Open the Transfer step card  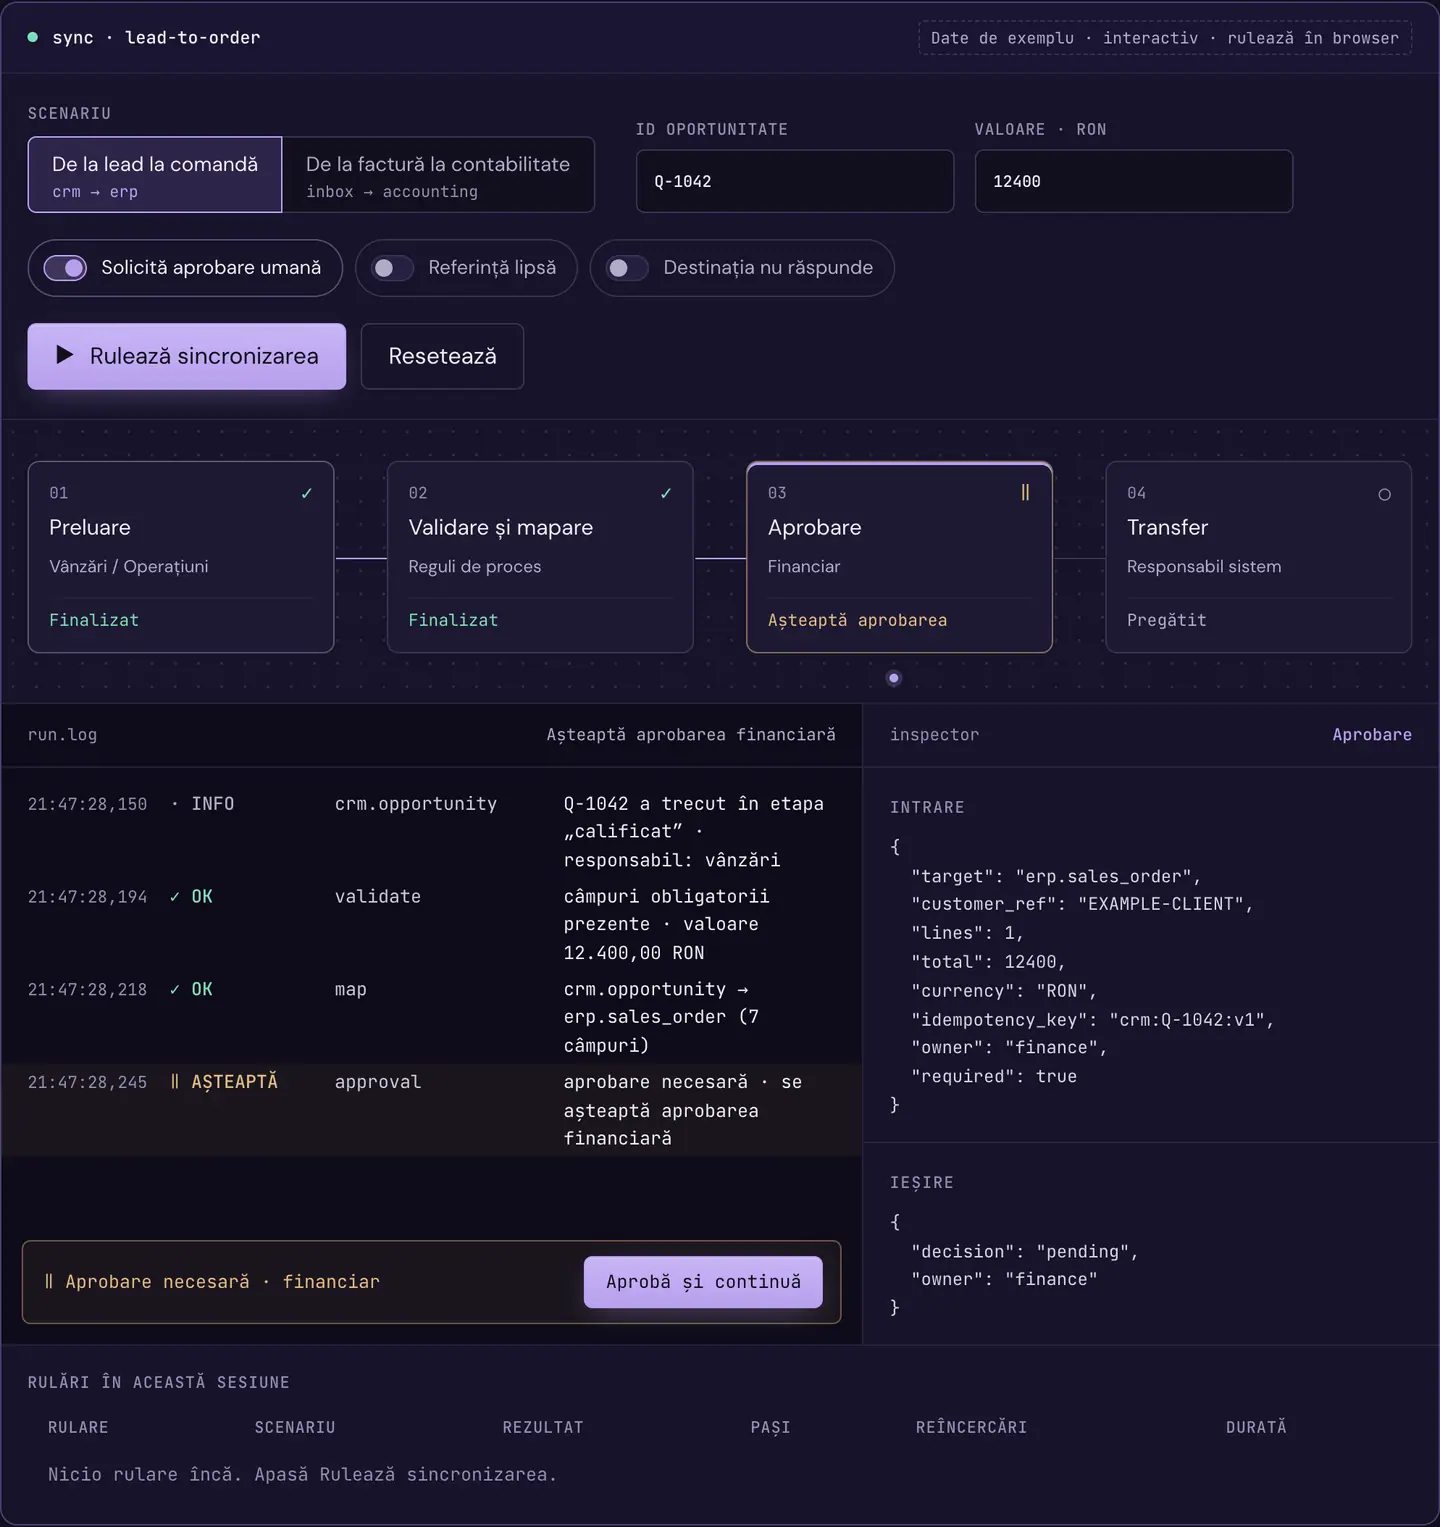[1259, 557]
